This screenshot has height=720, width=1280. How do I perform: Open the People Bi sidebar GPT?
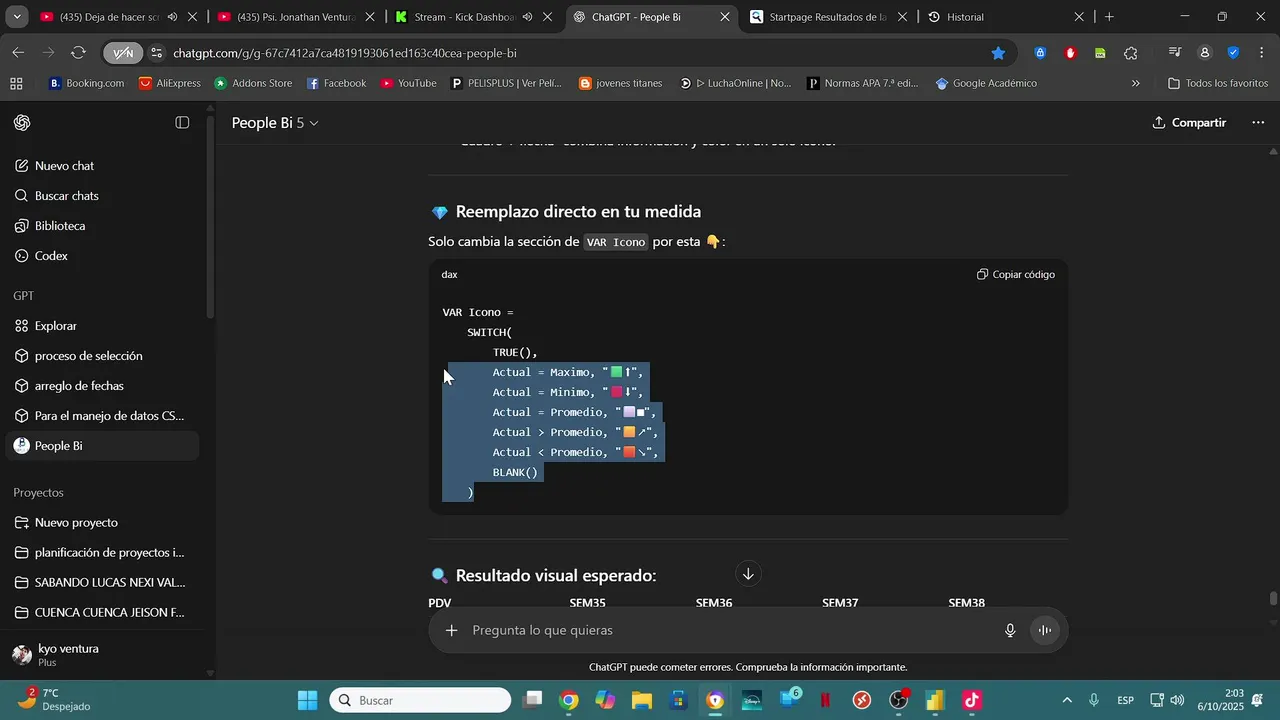(102, 446)
